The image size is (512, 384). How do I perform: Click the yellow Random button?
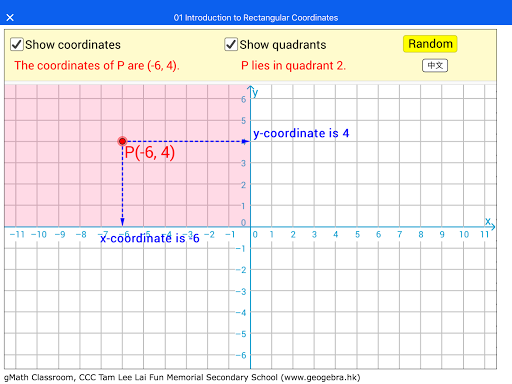point(430,44)
